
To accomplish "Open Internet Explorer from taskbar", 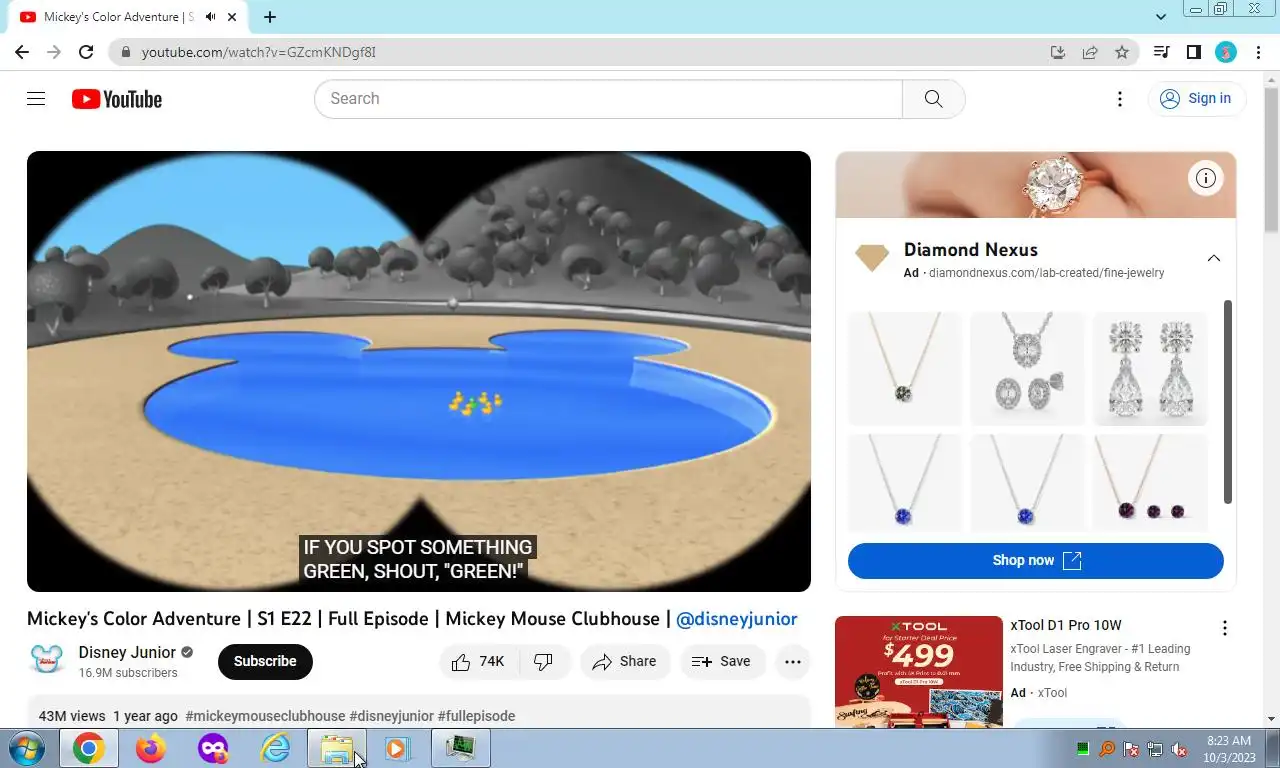I will point(275,748).
